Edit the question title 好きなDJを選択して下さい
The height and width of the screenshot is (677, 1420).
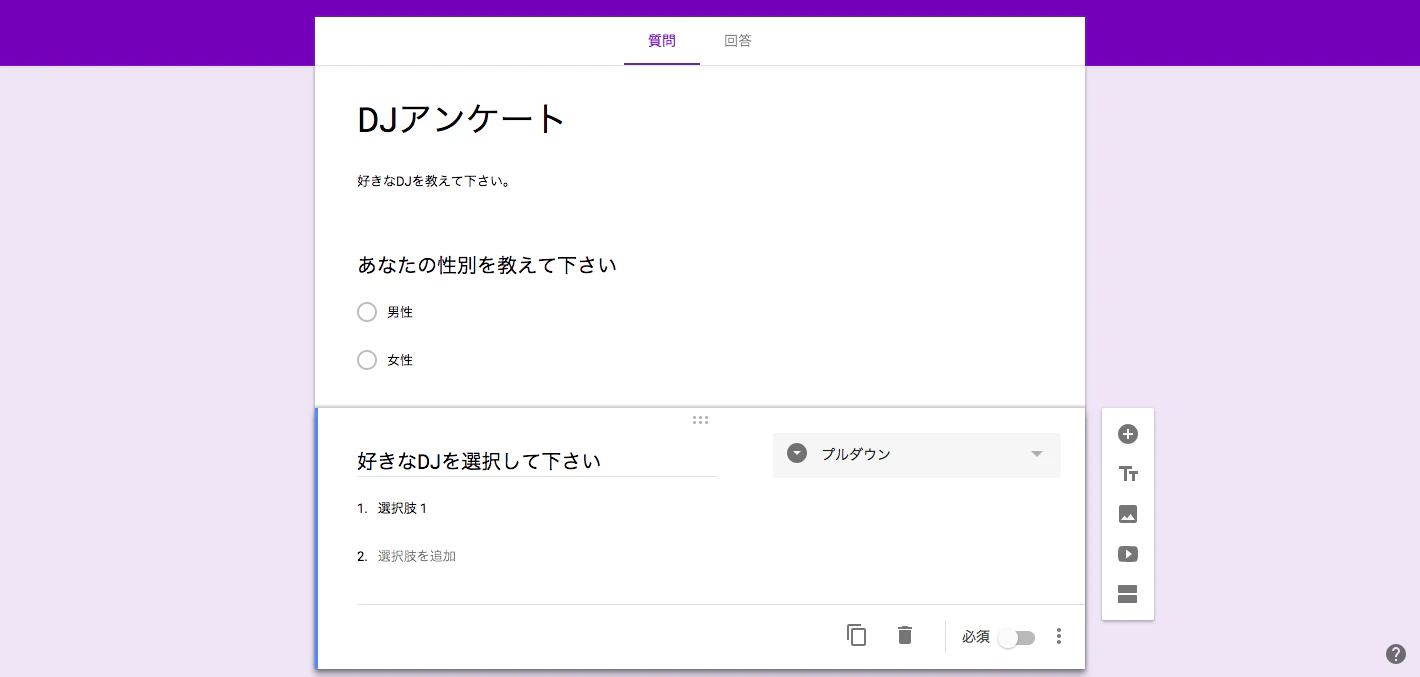pos(537,461)
